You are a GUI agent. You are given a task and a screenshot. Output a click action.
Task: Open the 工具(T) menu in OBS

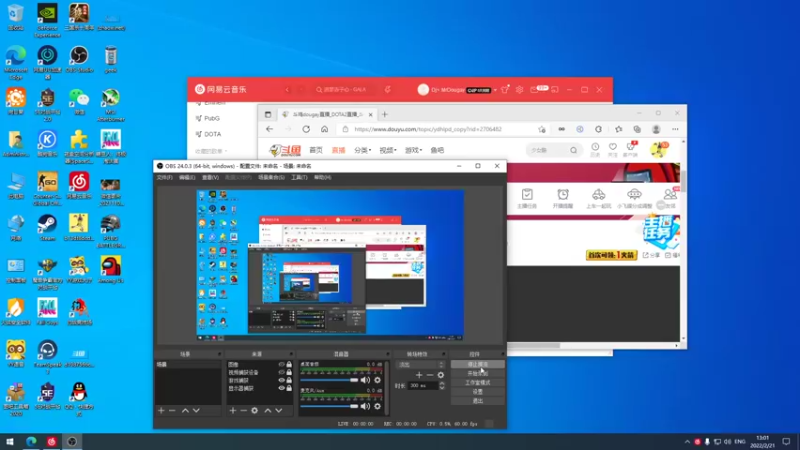pyautogui.click(x=299, y=178)
